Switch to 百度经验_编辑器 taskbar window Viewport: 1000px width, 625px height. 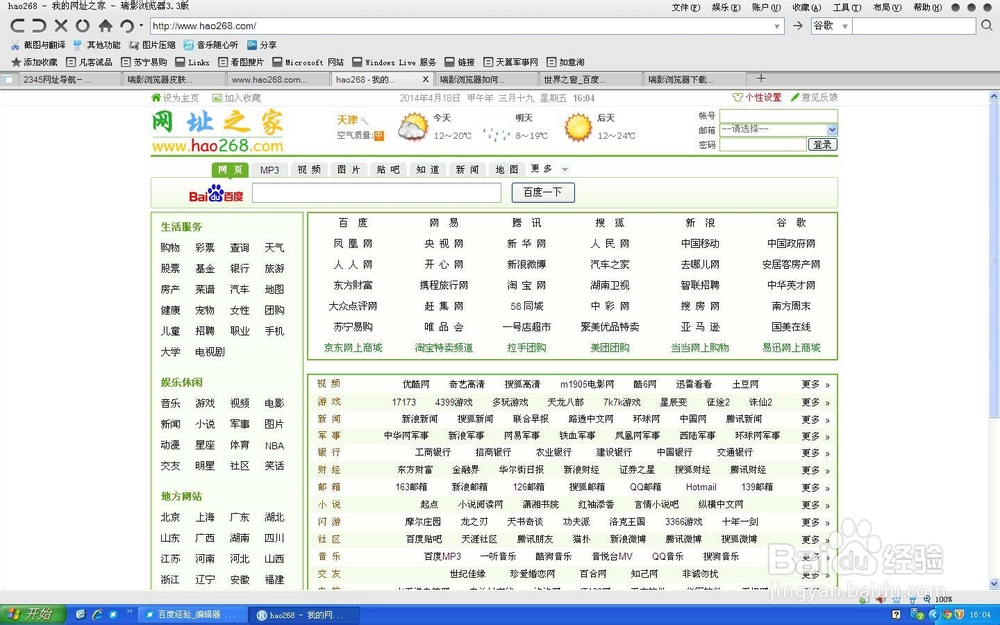[191, 615]
